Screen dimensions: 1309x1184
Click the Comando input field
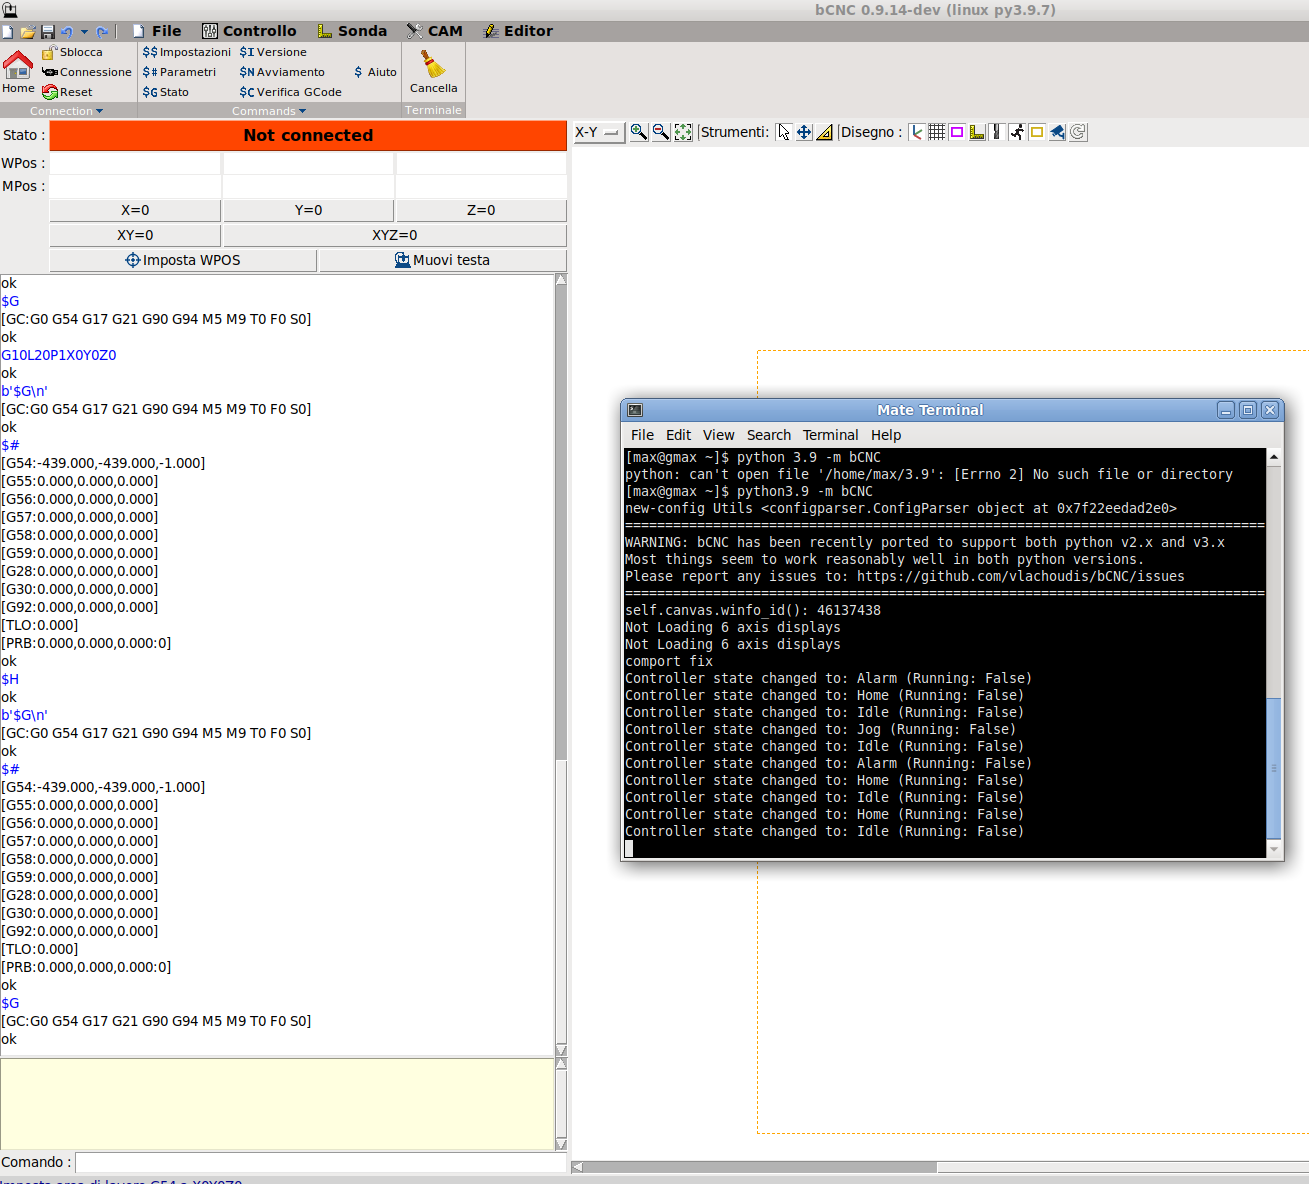[320, 1162]
